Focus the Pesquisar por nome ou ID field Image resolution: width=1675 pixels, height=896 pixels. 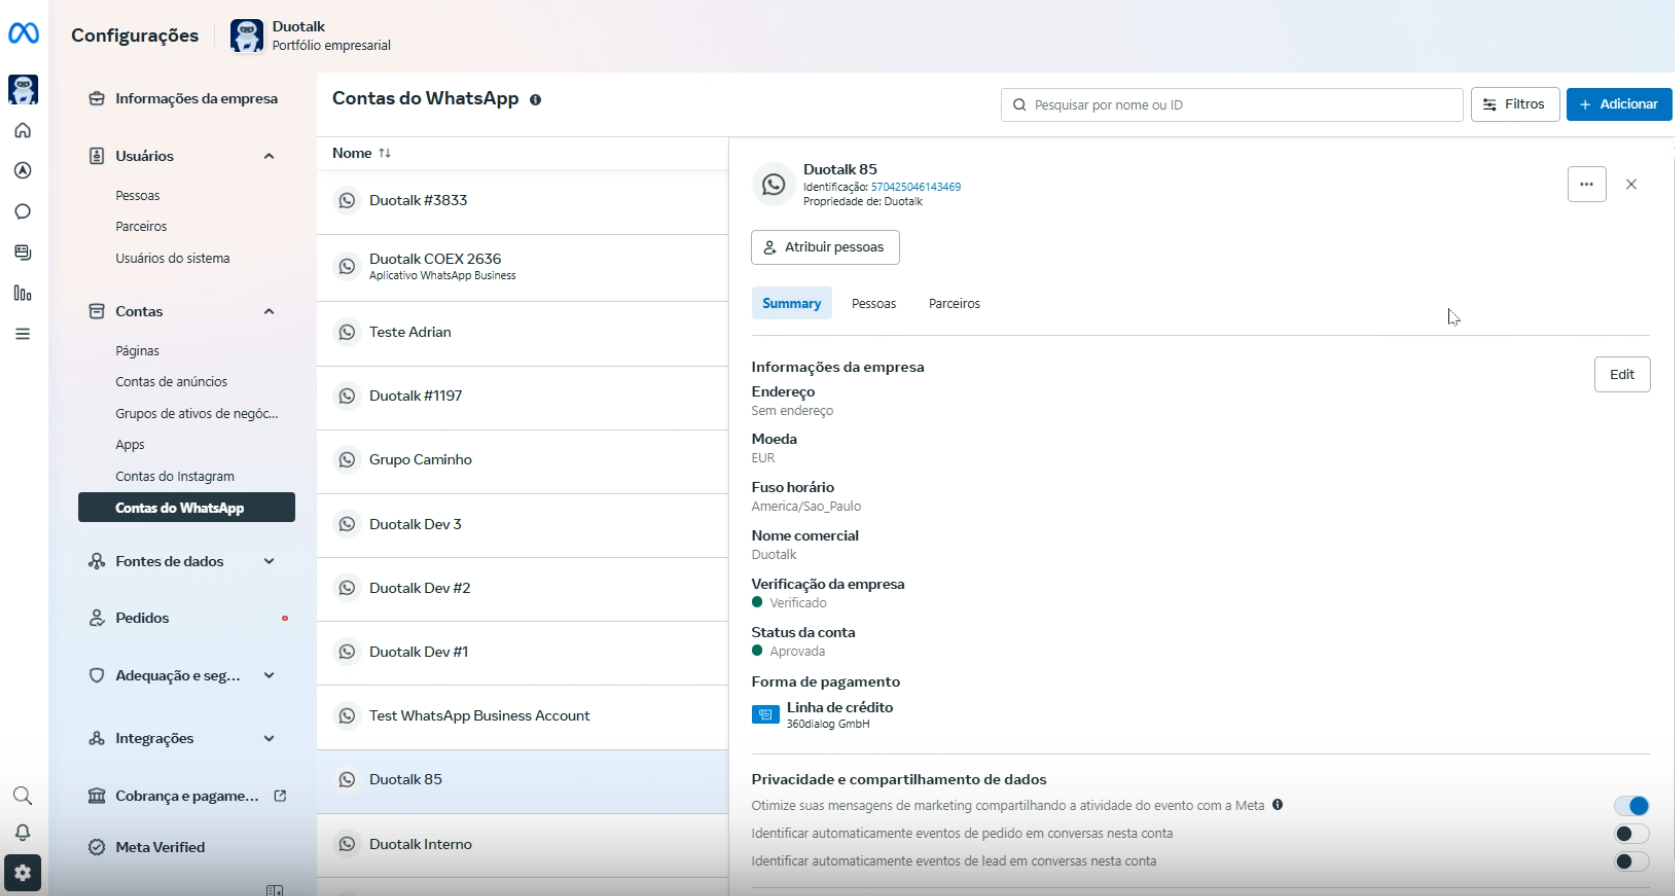pyautogui.click(x=1232, y=105)
